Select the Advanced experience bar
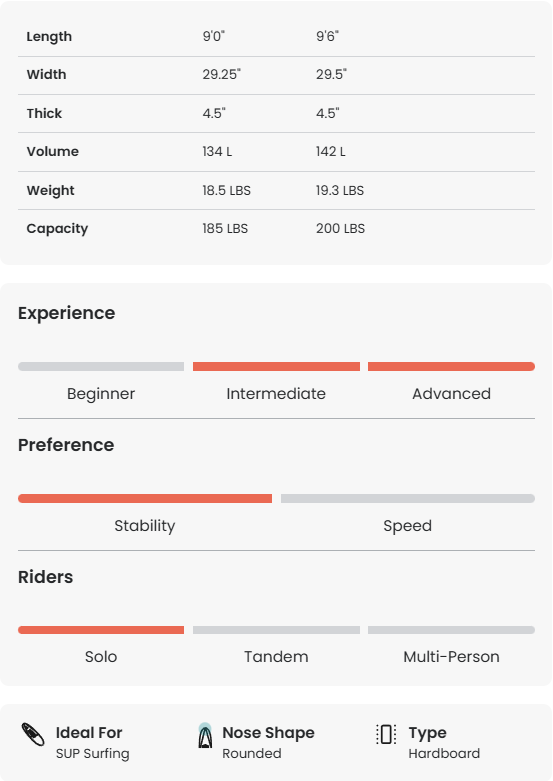The height and width of the screenshot is (781, 553). [451, 367]
